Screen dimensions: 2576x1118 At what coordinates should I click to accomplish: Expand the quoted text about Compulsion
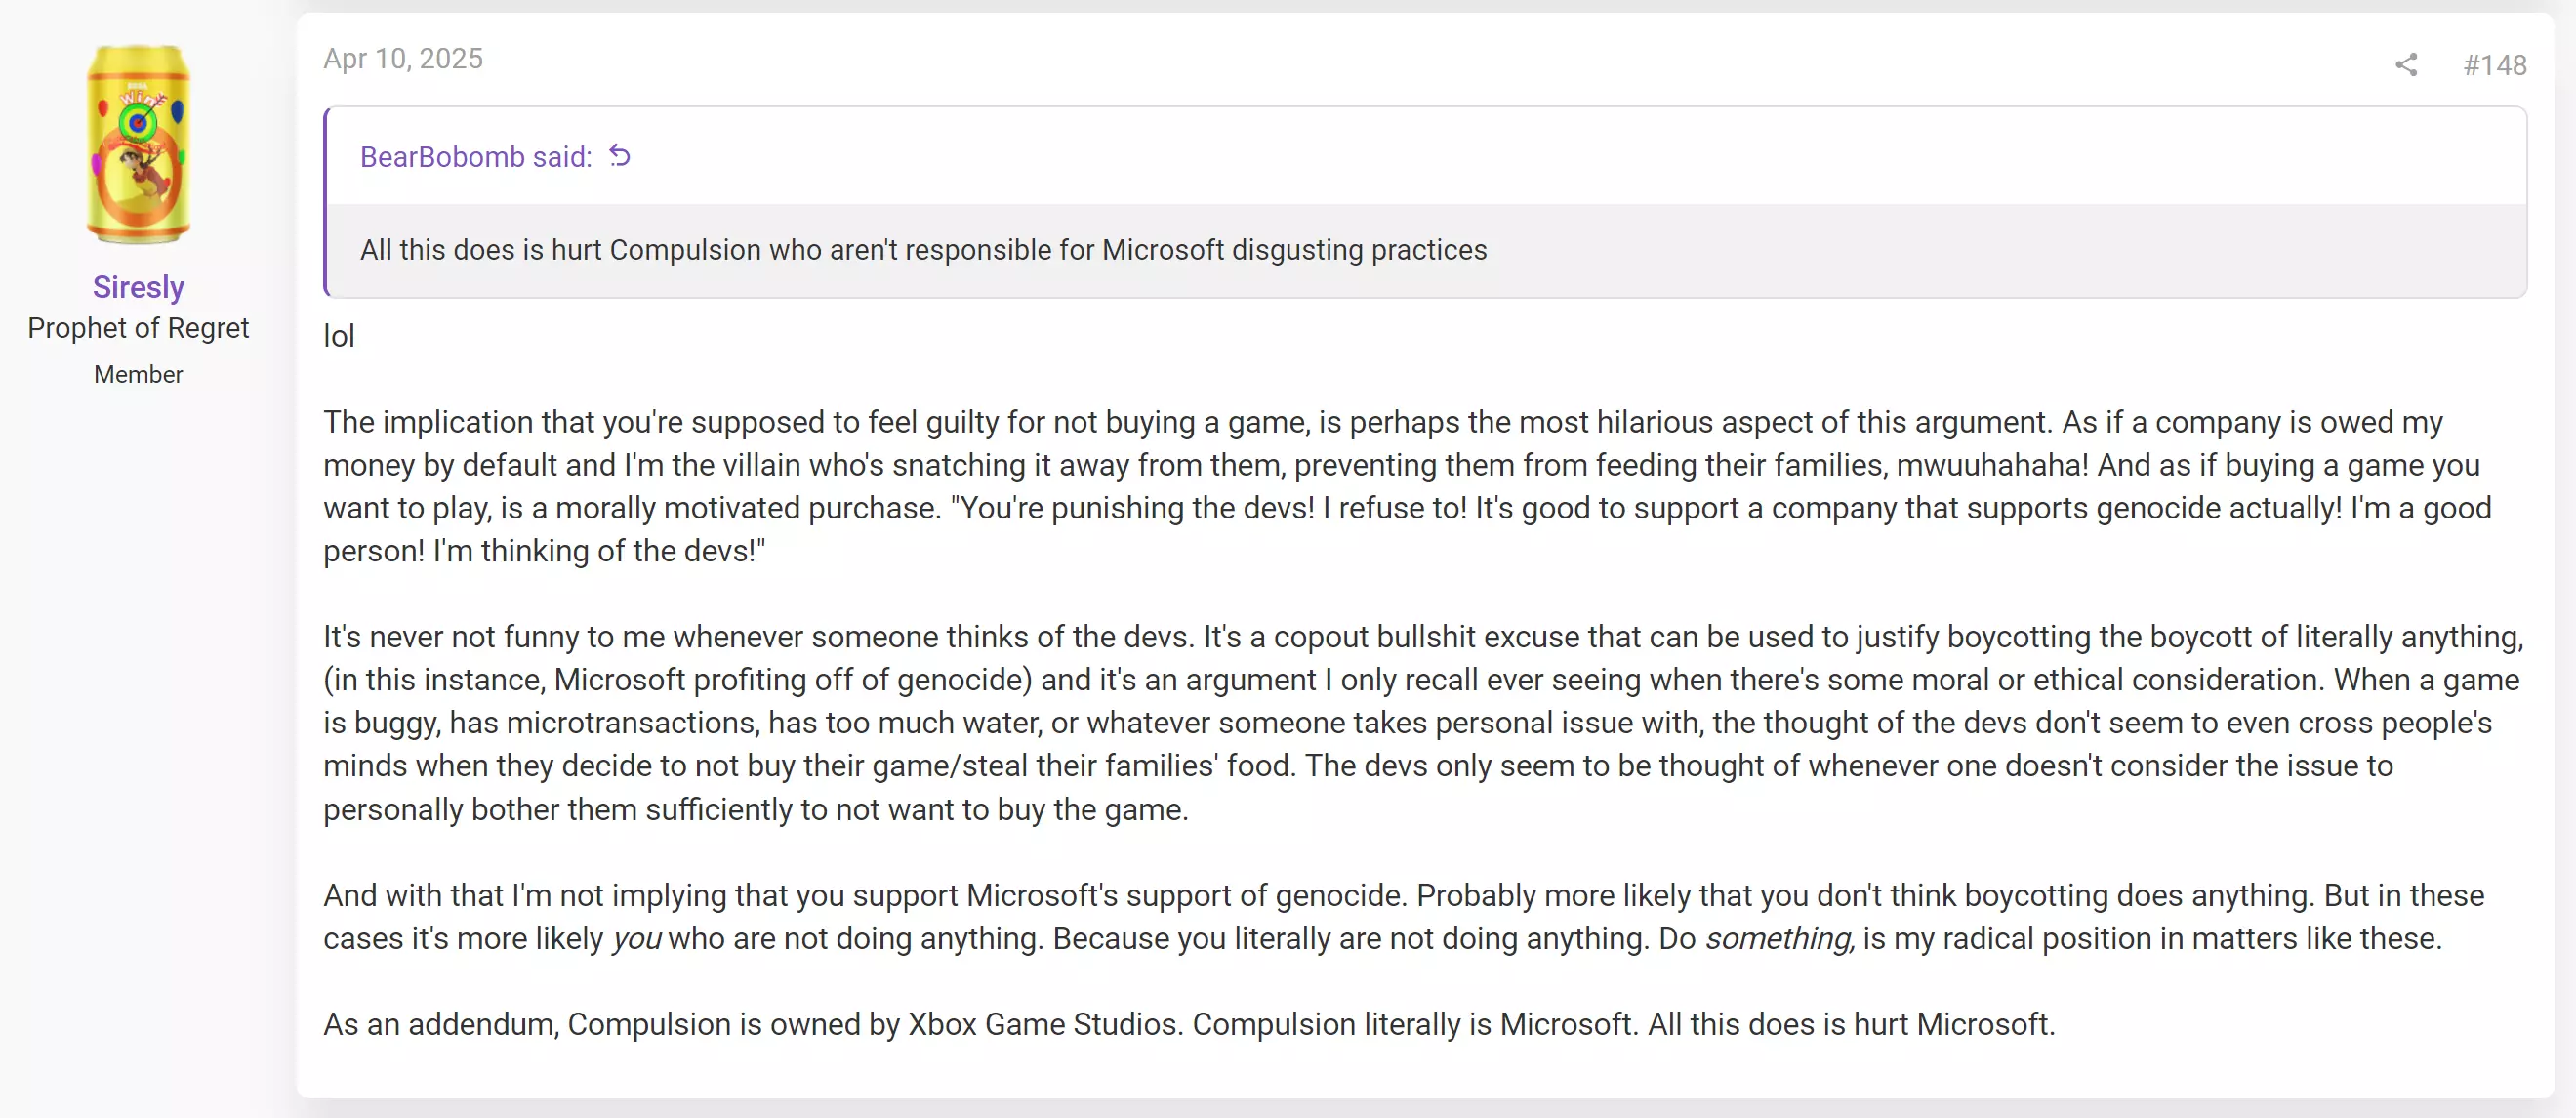pos(923,250)
